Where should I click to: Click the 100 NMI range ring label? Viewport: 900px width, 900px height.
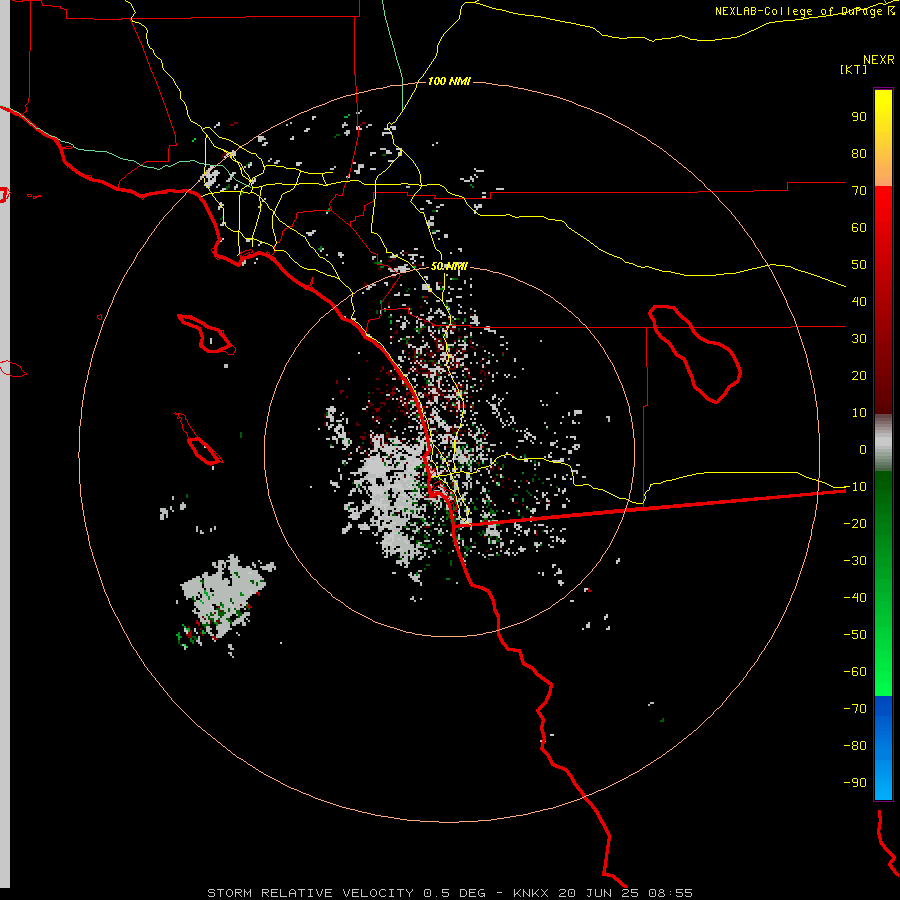pos(449,82)
